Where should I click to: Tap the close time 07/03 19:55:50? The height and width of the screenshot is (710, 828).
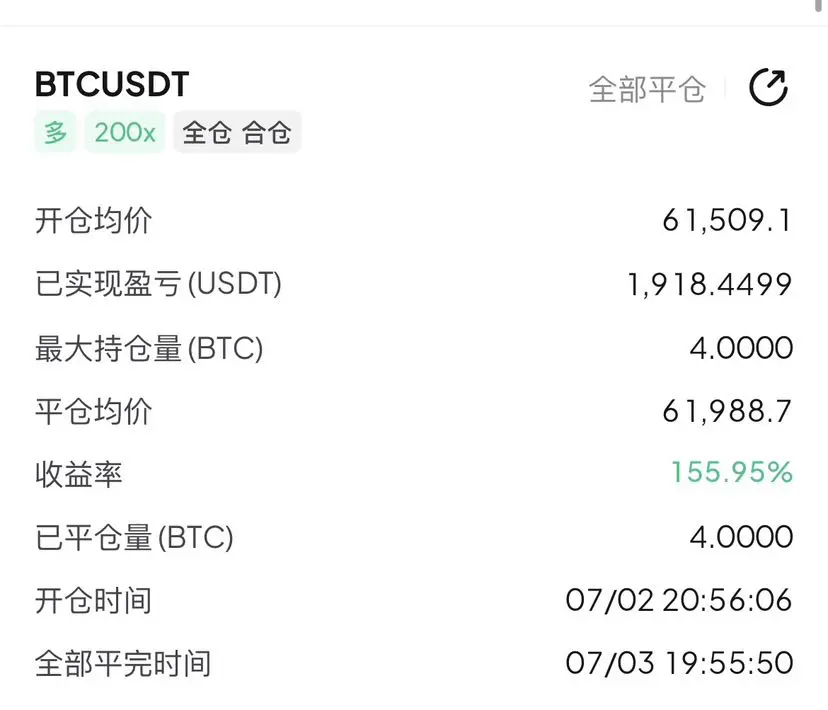pyautogui.click(x=679, y=663)
